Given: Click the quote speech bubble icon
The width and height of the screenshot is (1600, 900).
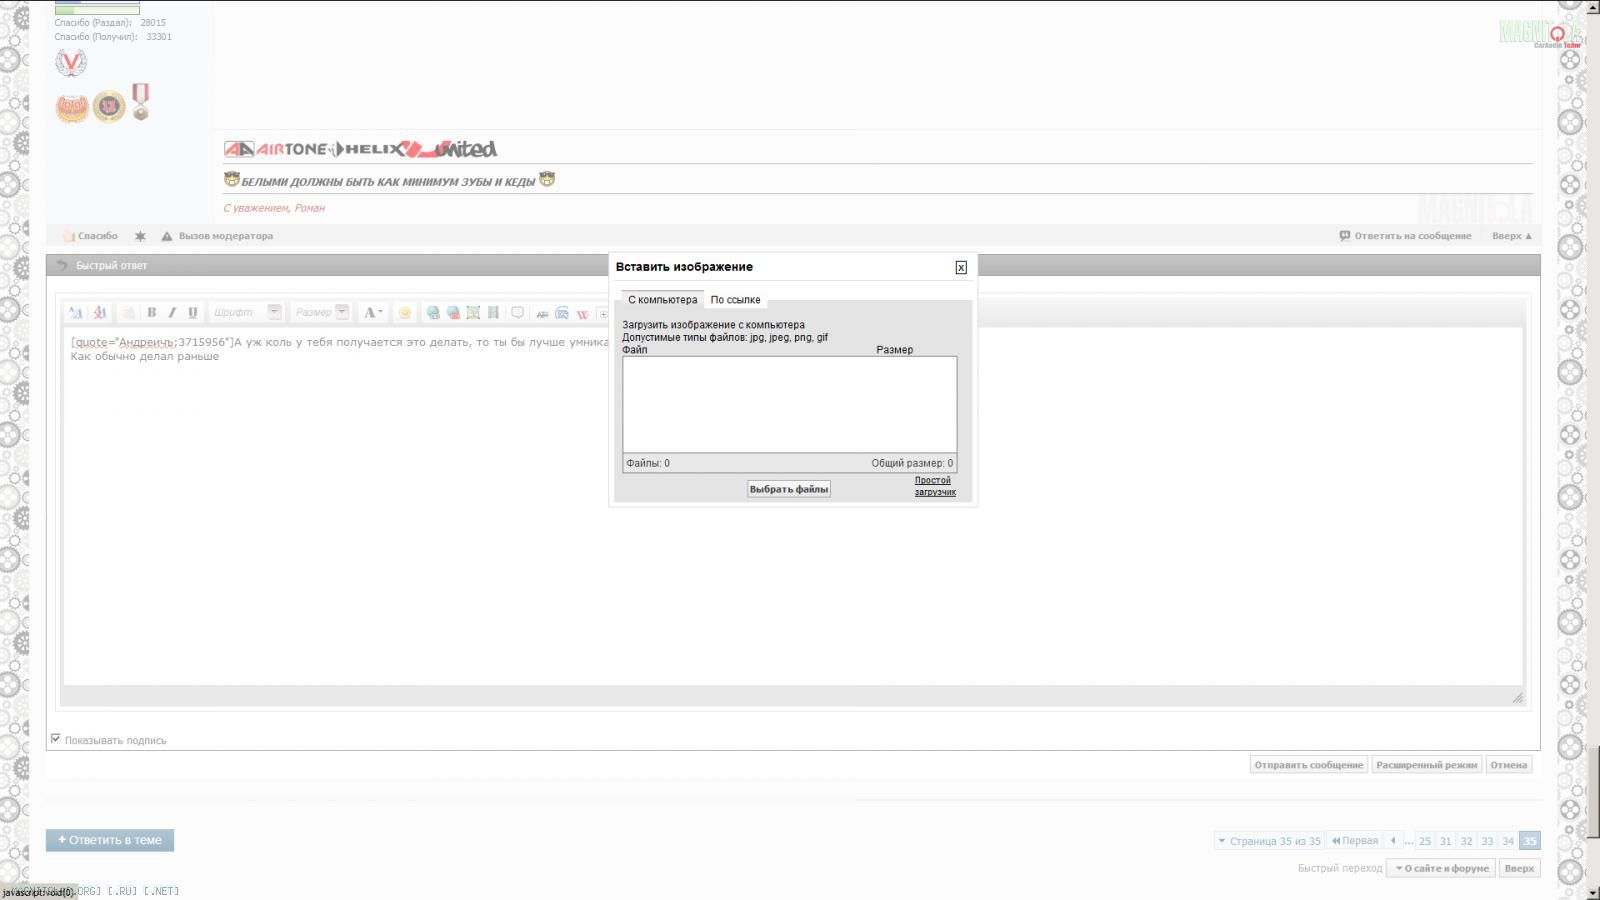Looking at the screenshot, I should click(x=517, y=313).
